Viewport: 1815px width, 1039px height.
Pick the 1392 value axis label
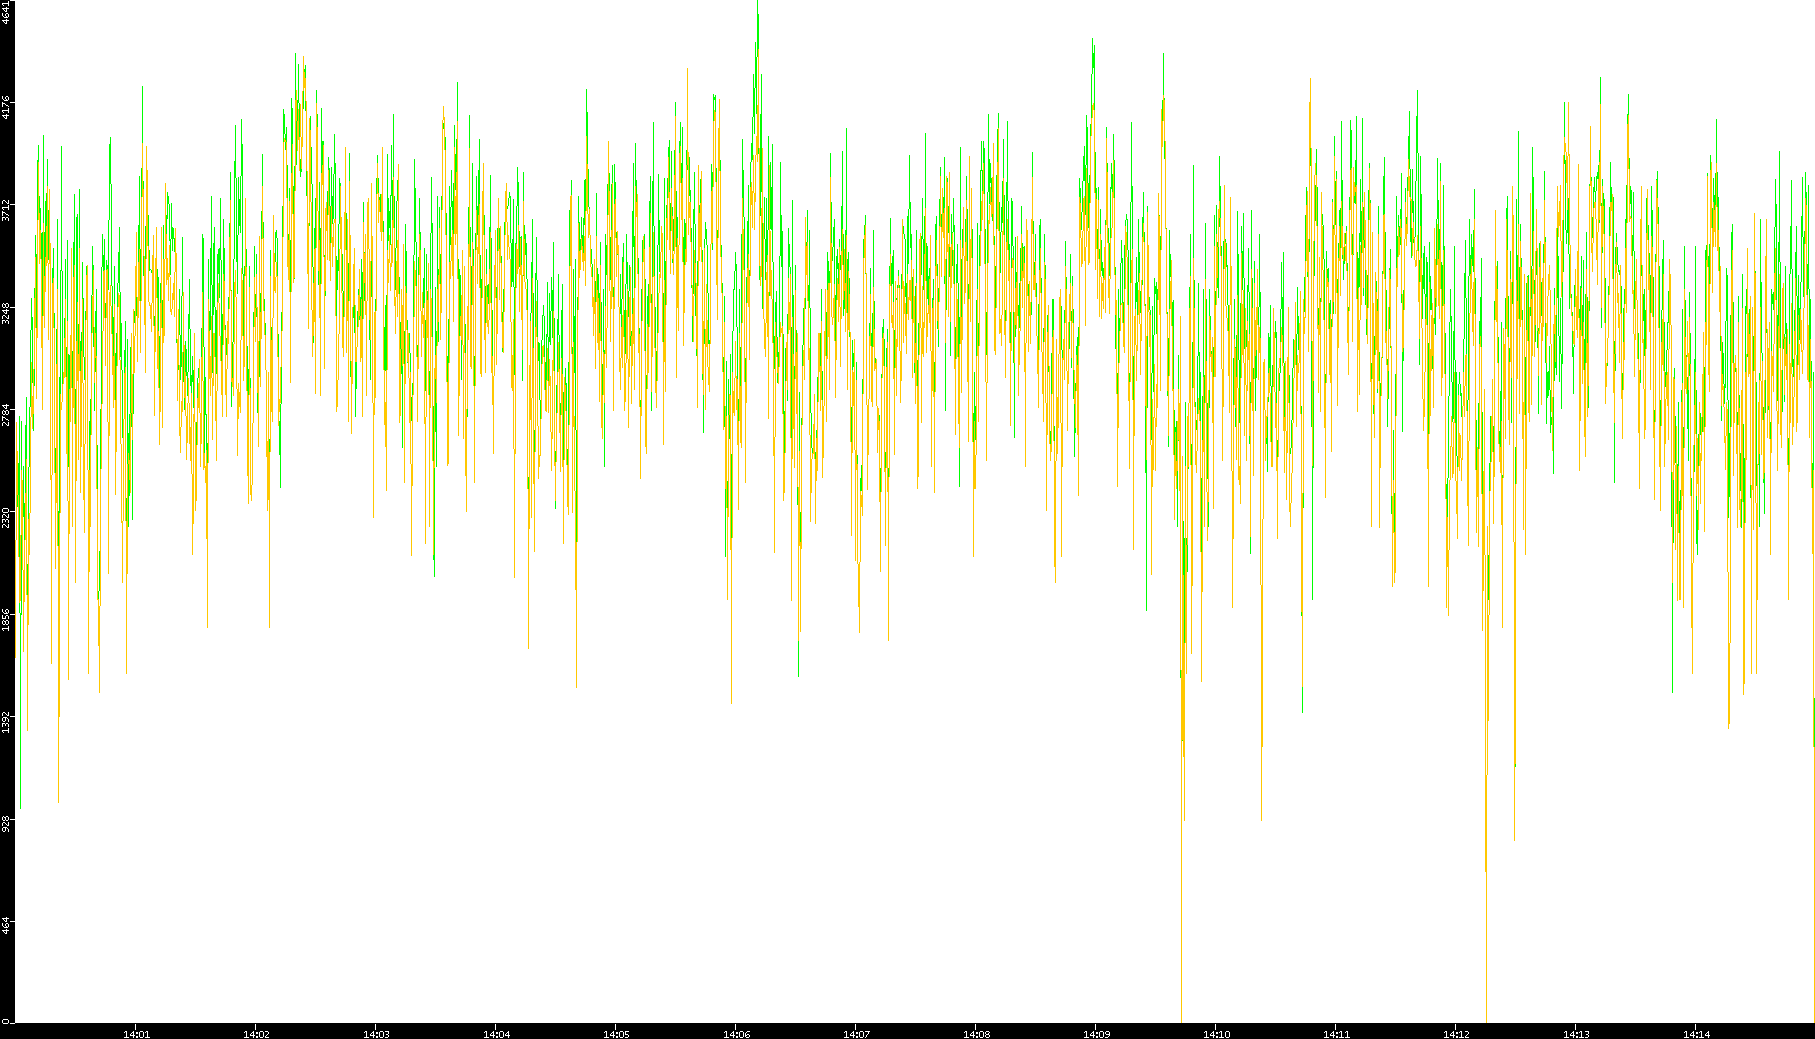(x=6, y=721)
